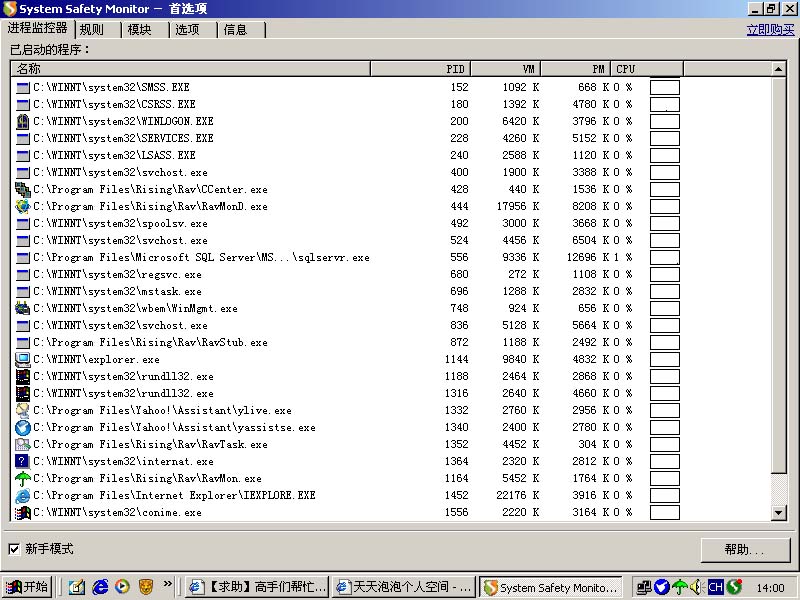Open the 信息 tab
The image size is (800, 600).
coord(241,30)
